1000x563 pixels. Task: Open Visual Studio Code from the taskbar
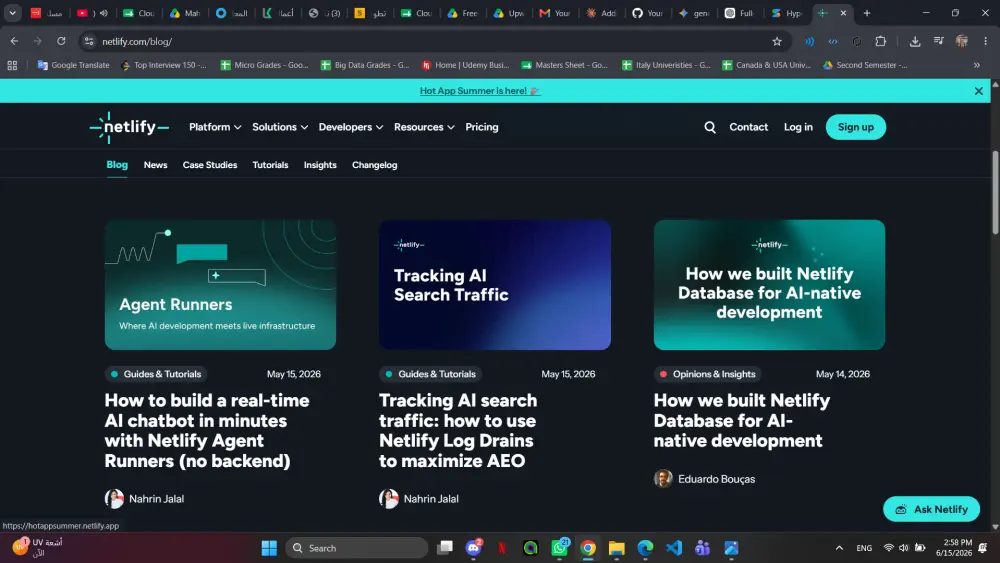coord(674,548)
